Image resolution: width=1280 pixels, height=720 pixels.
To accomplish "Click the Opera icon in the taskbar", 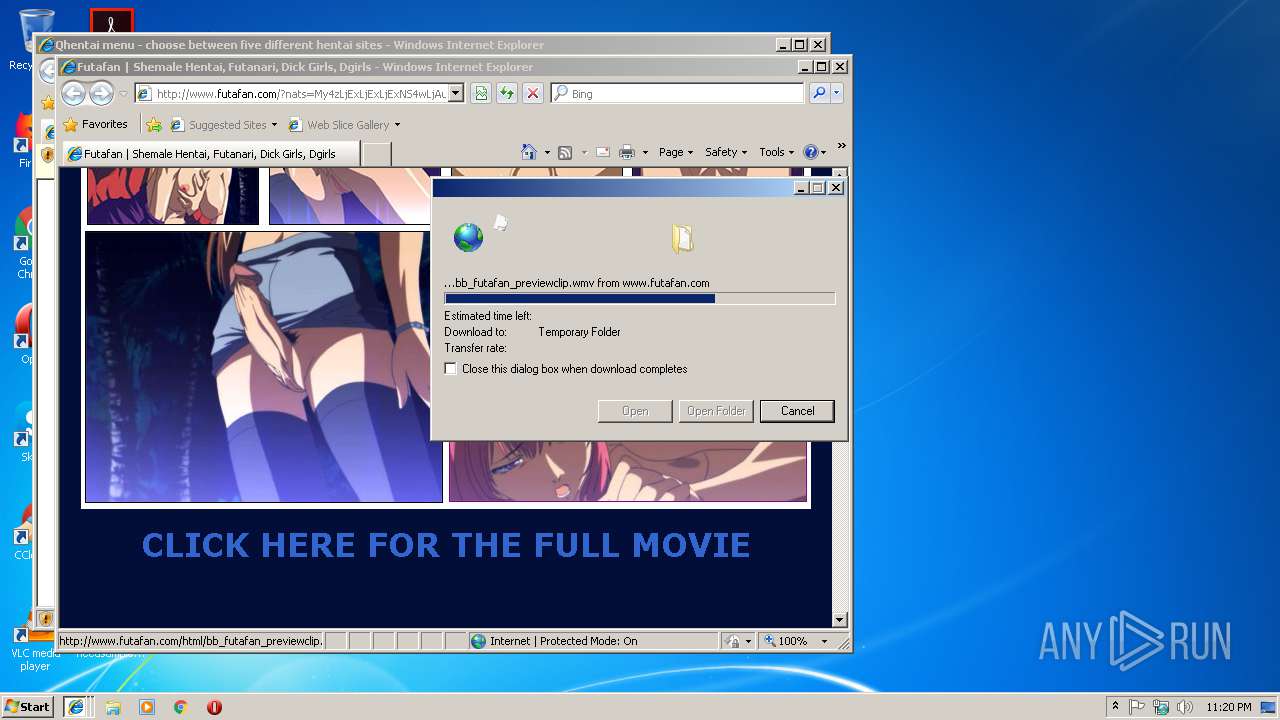I will 214,707.
